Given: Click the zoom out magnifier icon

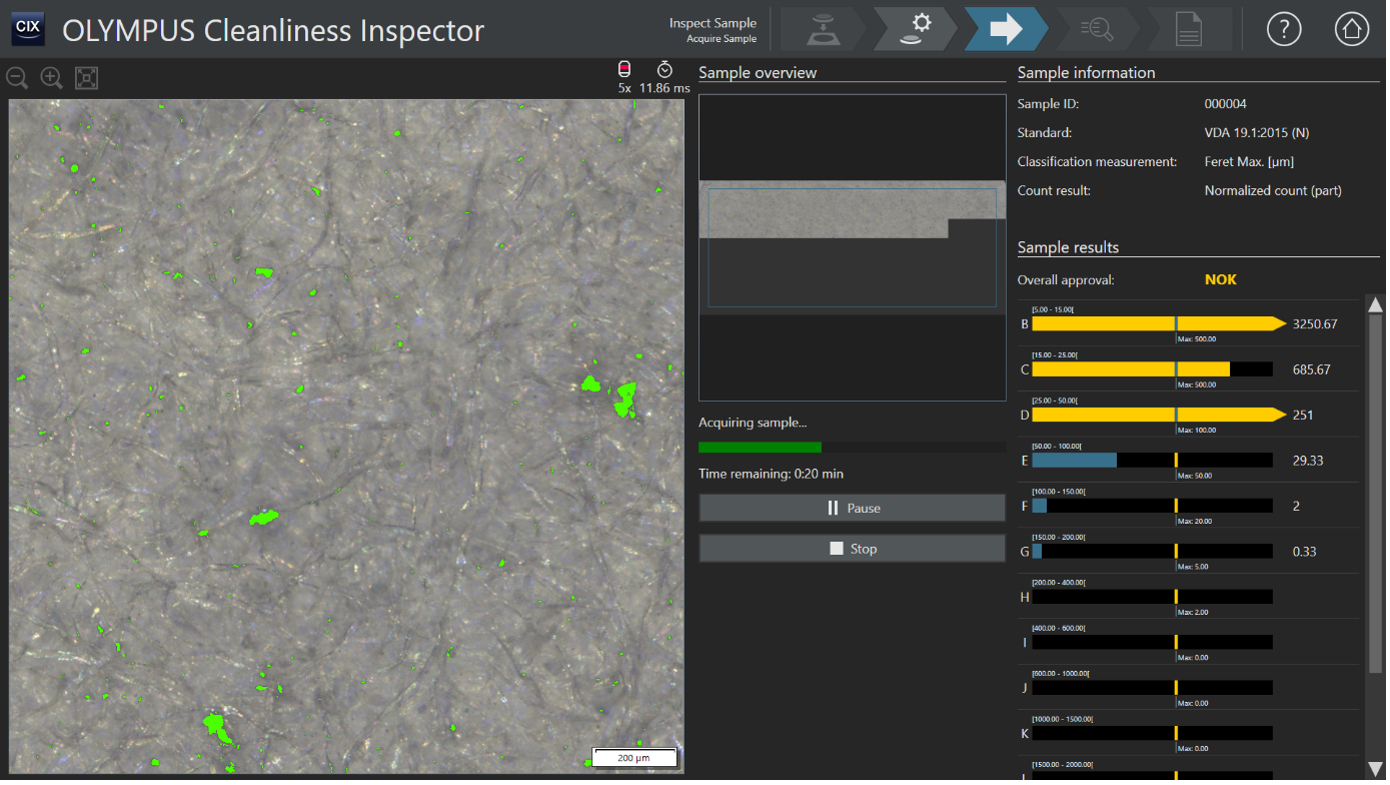Looking at the screenshot, I should click(17, 78).
